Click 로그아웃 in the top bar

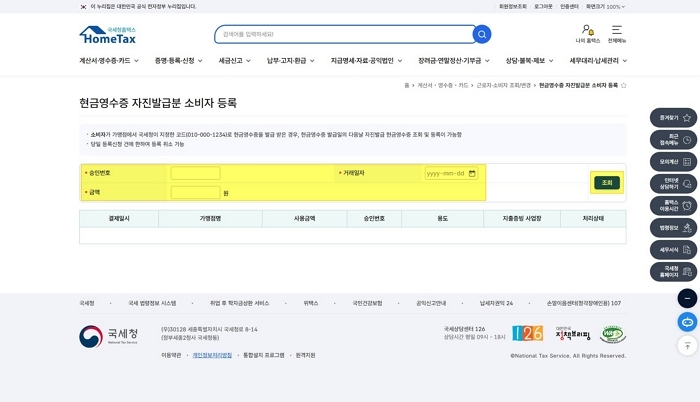click(x=543, y=7)
